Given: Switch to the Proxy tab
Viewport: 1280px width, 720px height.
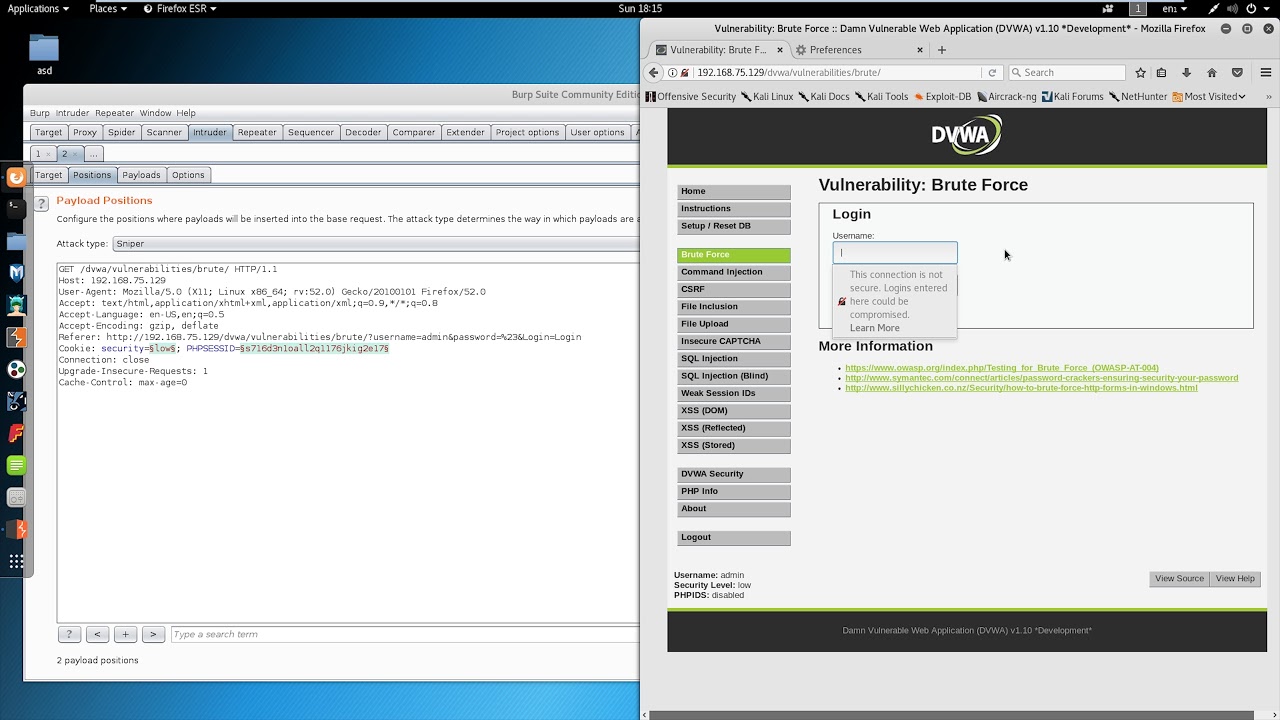Looking at the screenshot, I should pos(85,132).
